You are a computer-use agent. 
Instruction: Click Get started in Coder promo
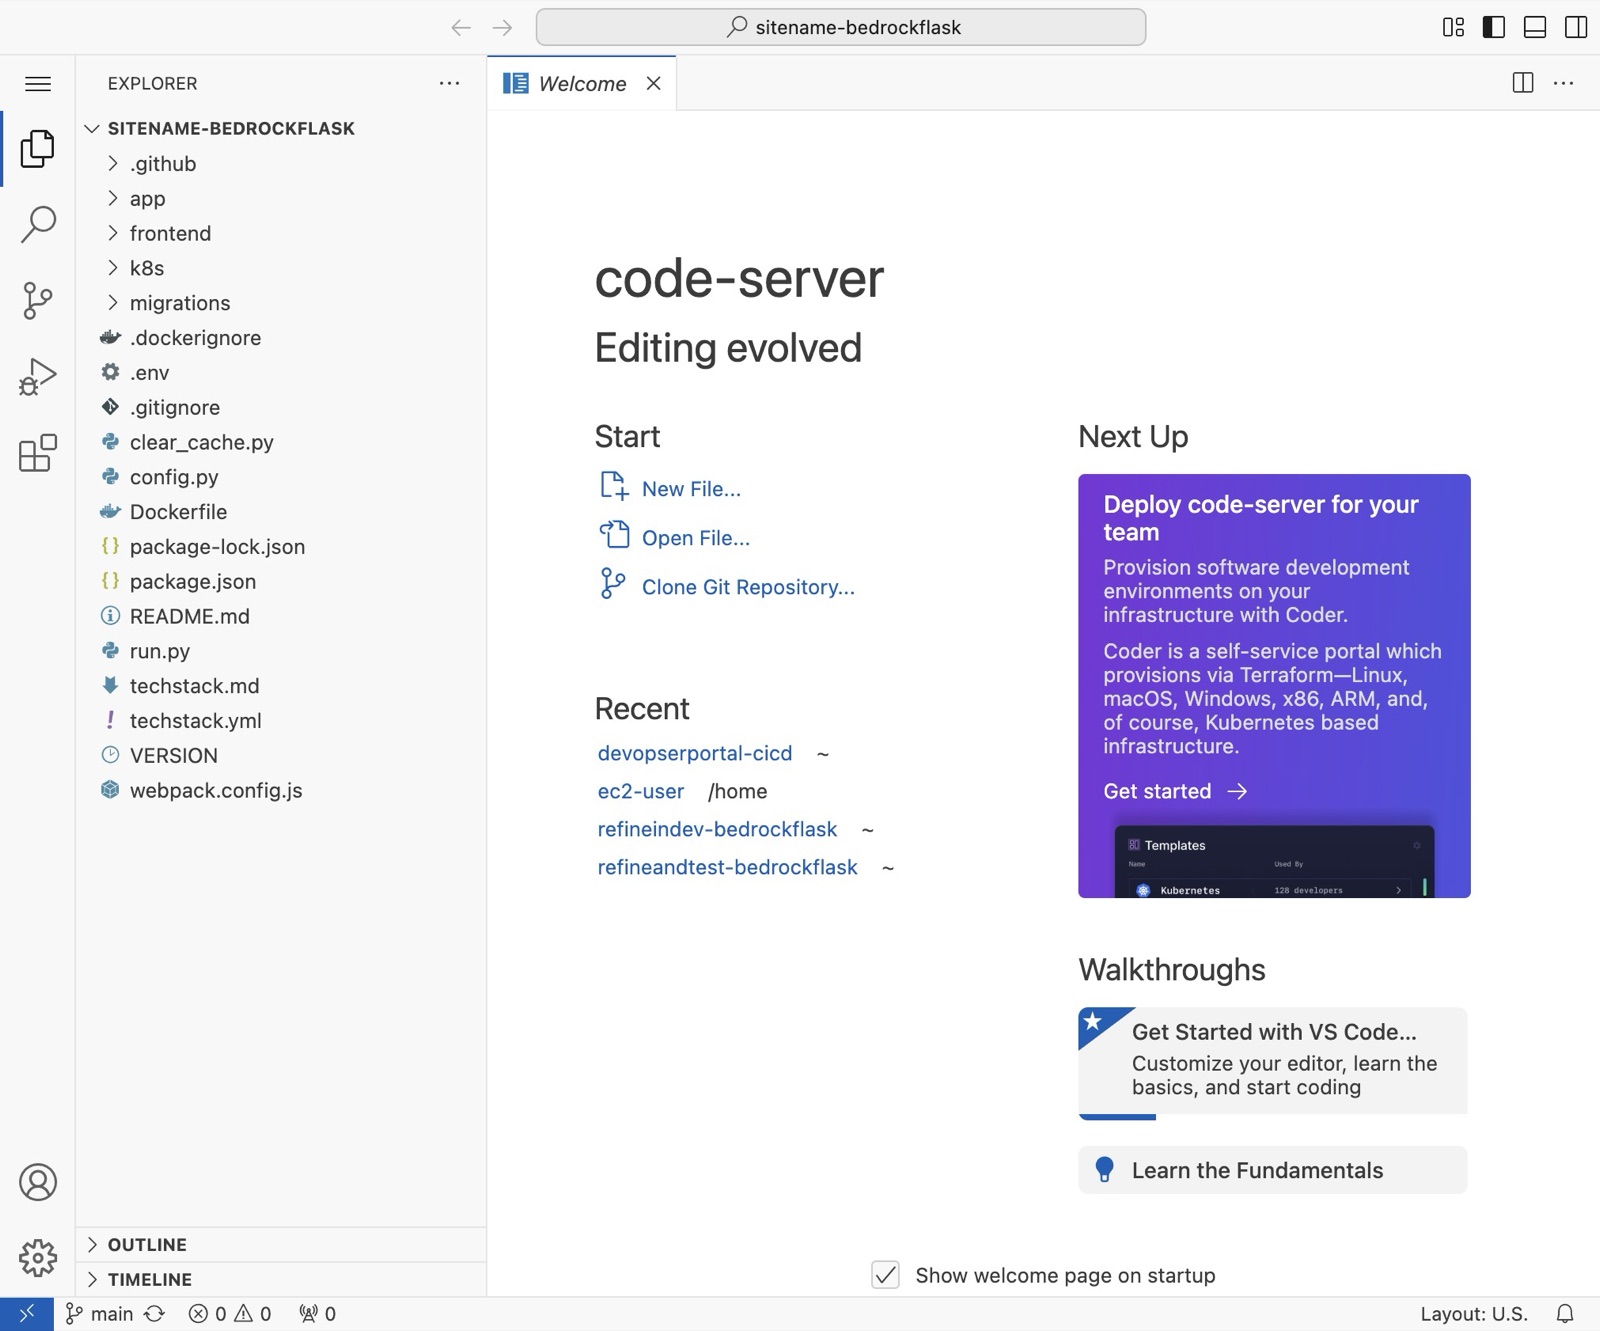(x=1175, y=791)
